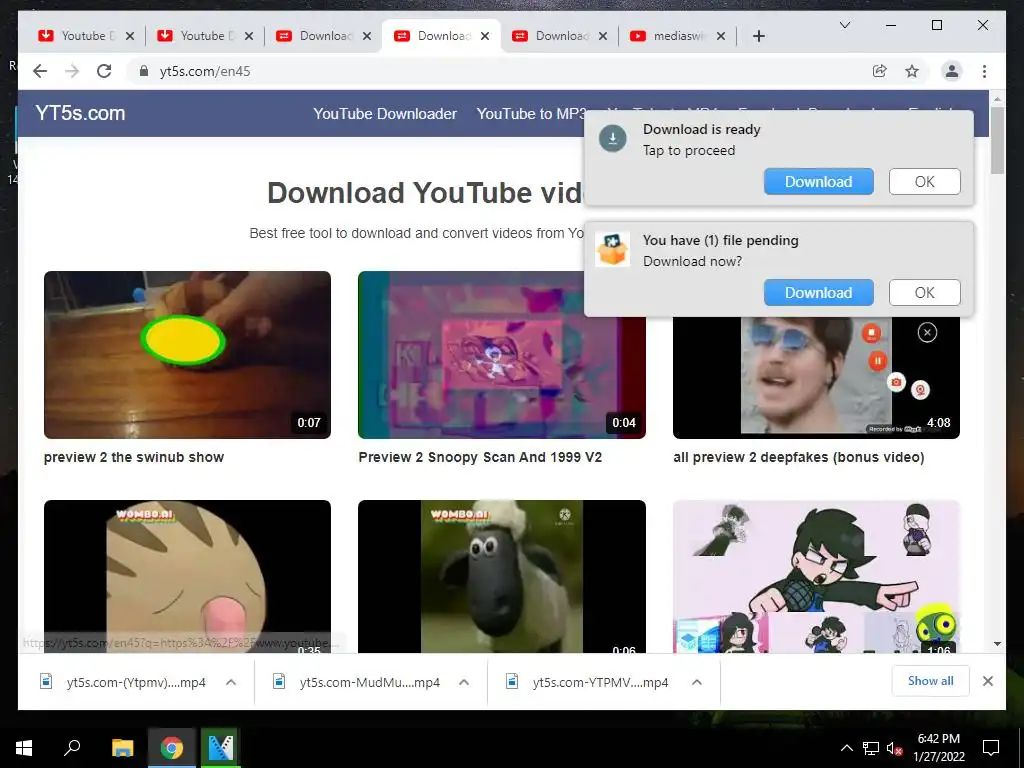The image size is (1024, 768).
Task: Click the muted volume tray icon
Action: click(894, 748)
